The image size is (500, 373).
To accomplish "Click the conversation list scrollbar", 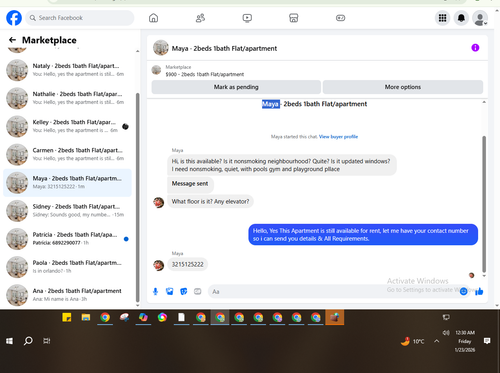I will 138,197.
